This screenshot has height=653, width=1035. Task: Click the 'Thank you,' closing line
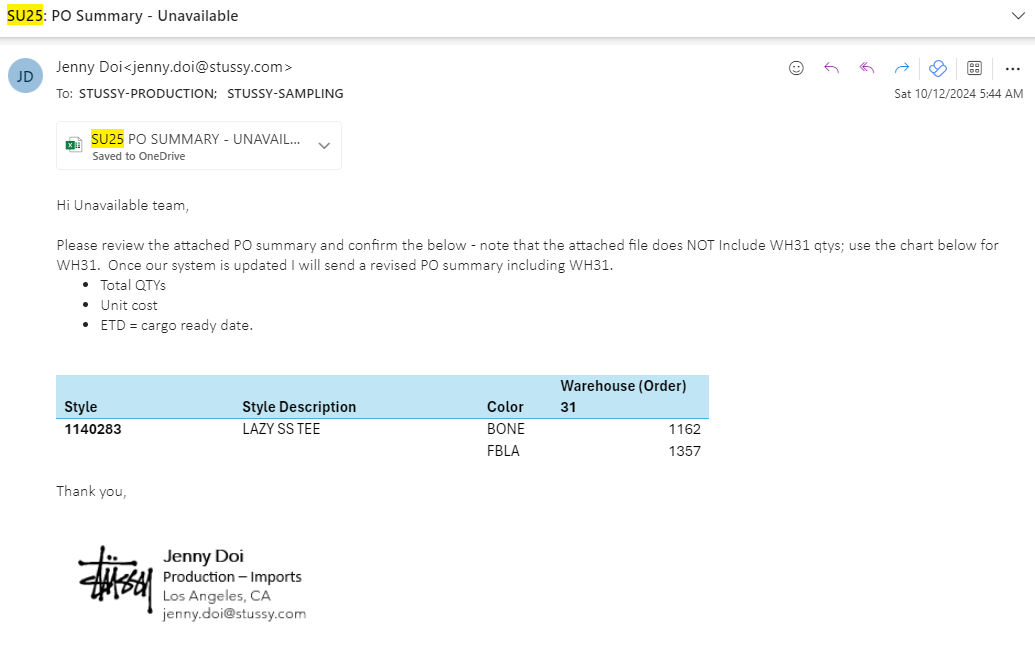click(x=91, y=491)
